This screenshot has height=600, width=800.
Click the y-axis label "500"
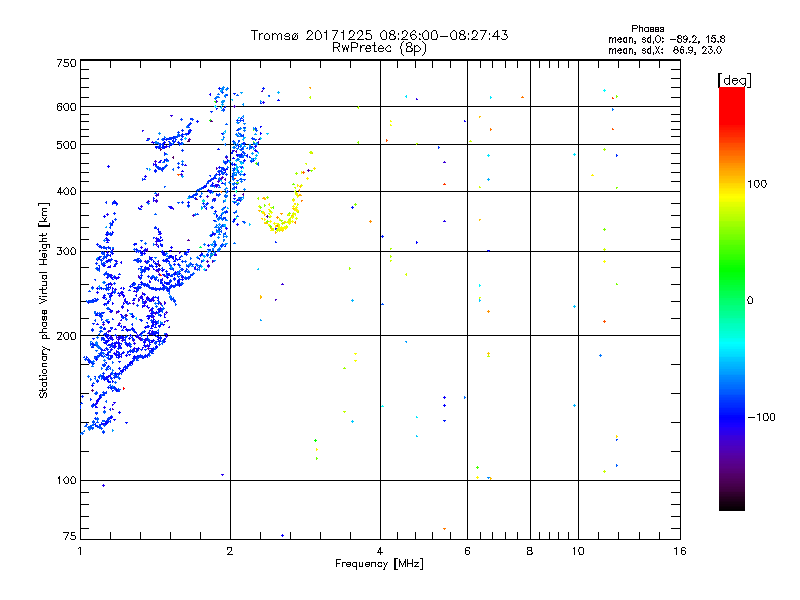tap(66, 145)
